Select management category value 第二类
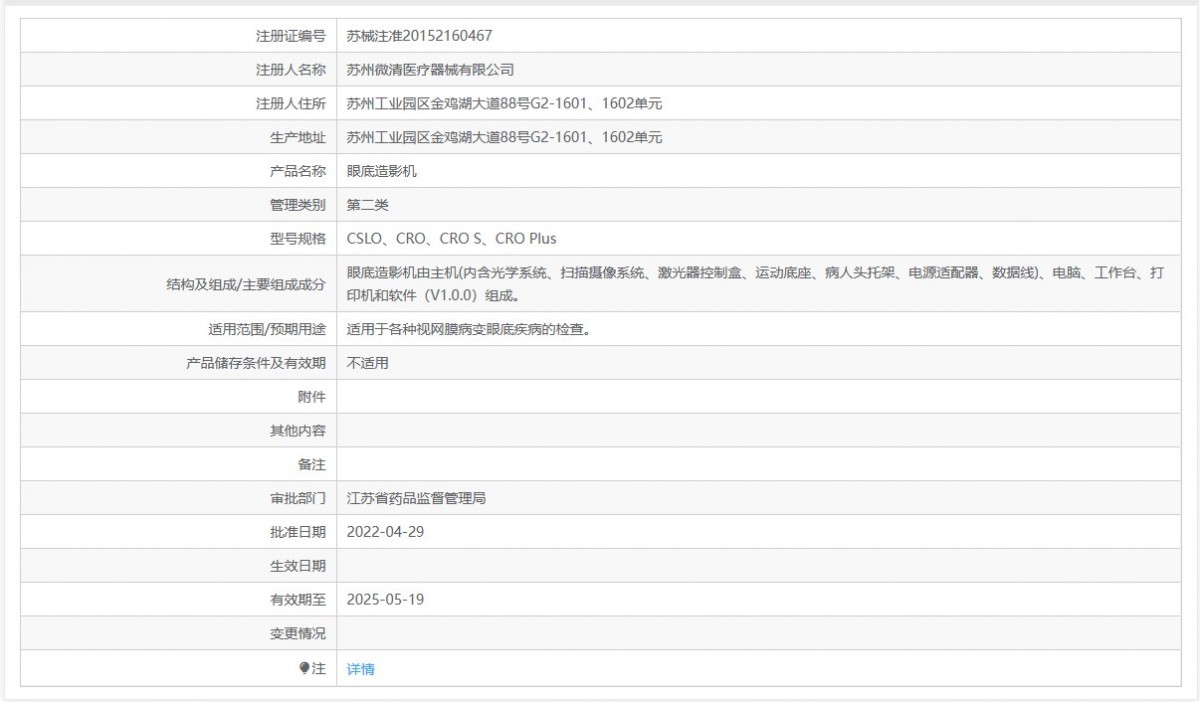The image size is (1200, 702). coord(368,205)
